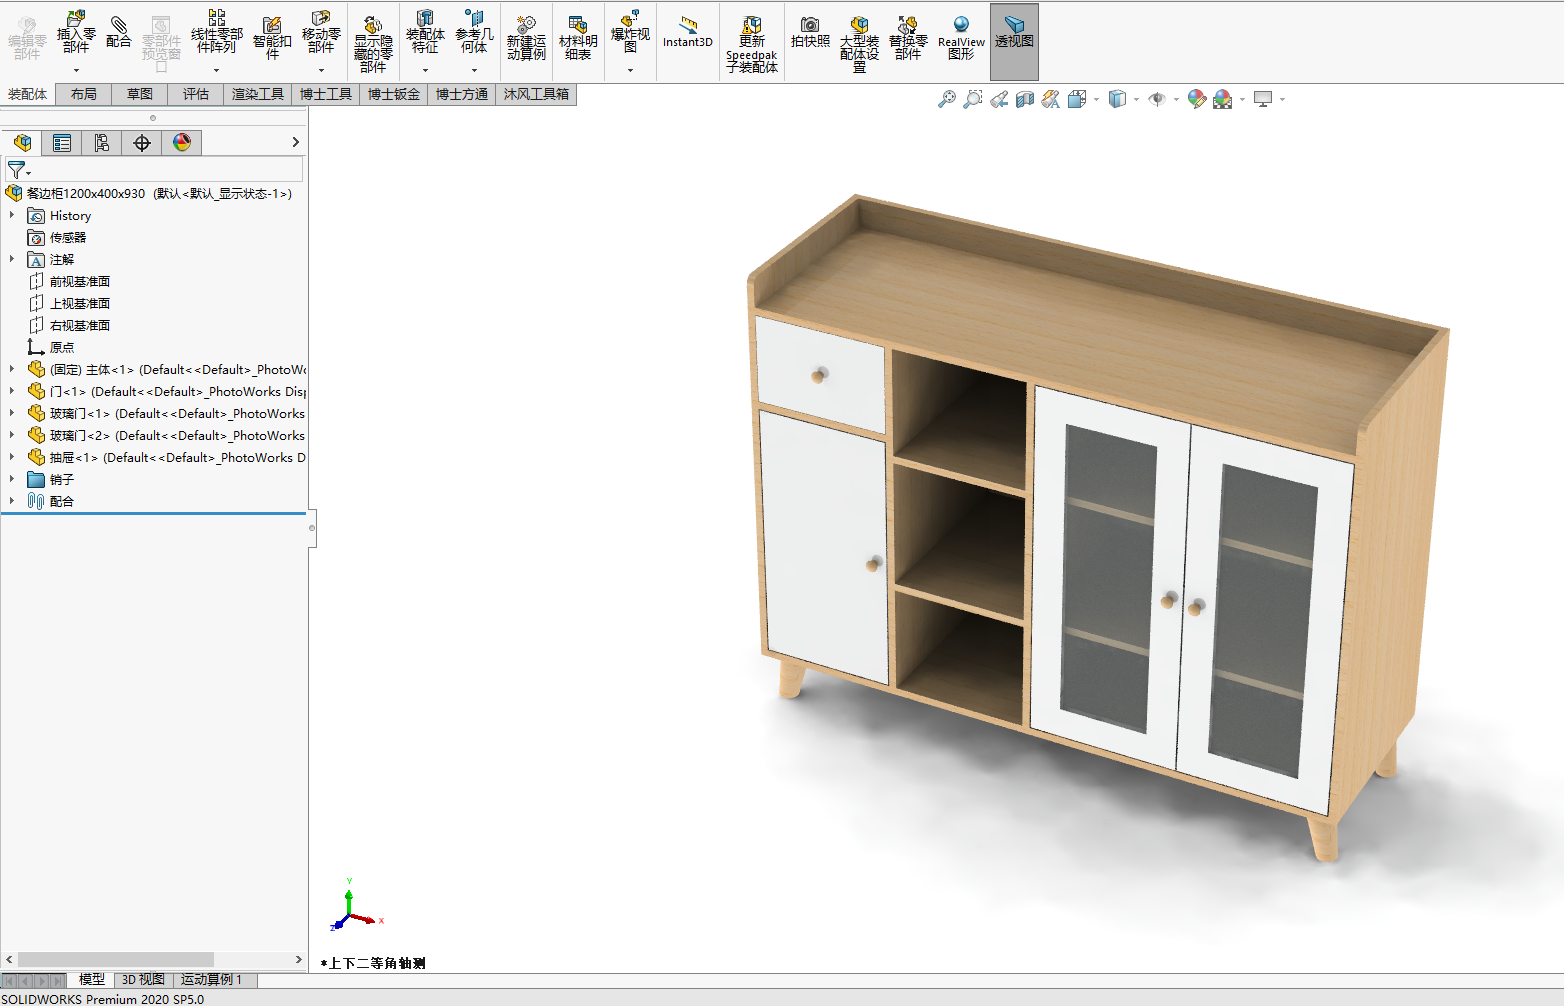Click the Section View icon
The height and width of the screenshot is (1006, 1564).
(1024, 99)
